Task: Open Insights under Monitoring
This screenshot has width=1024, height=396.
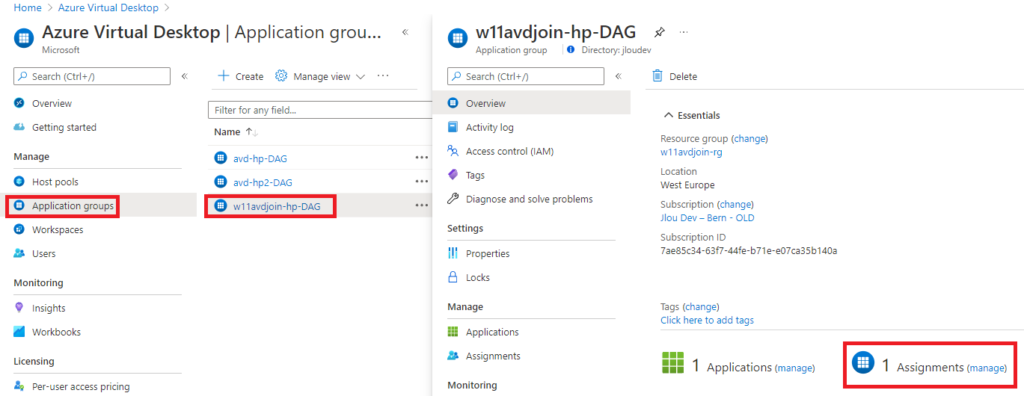Action: point(48,308)
